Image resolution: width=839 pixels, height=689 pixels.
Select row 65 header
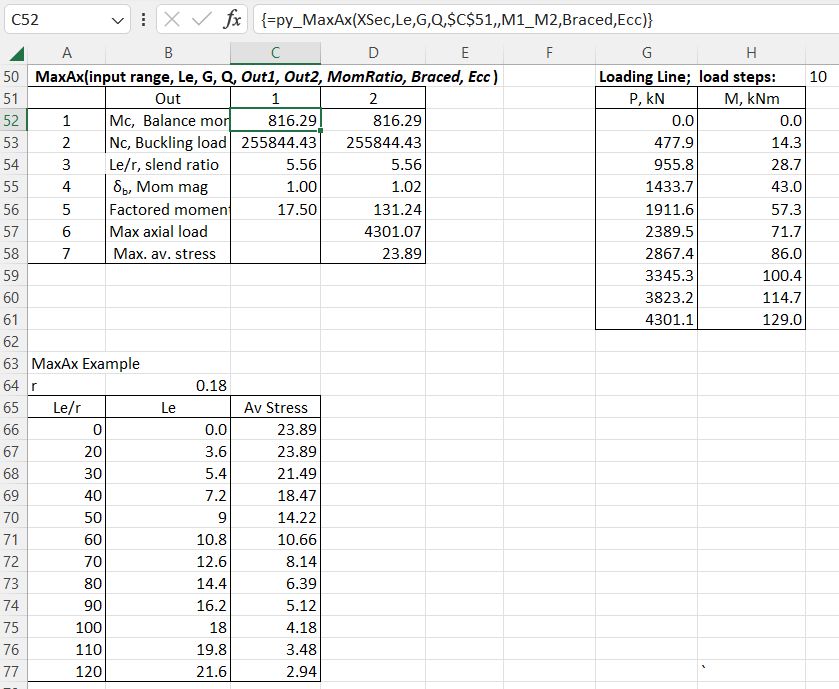[14, 407]
